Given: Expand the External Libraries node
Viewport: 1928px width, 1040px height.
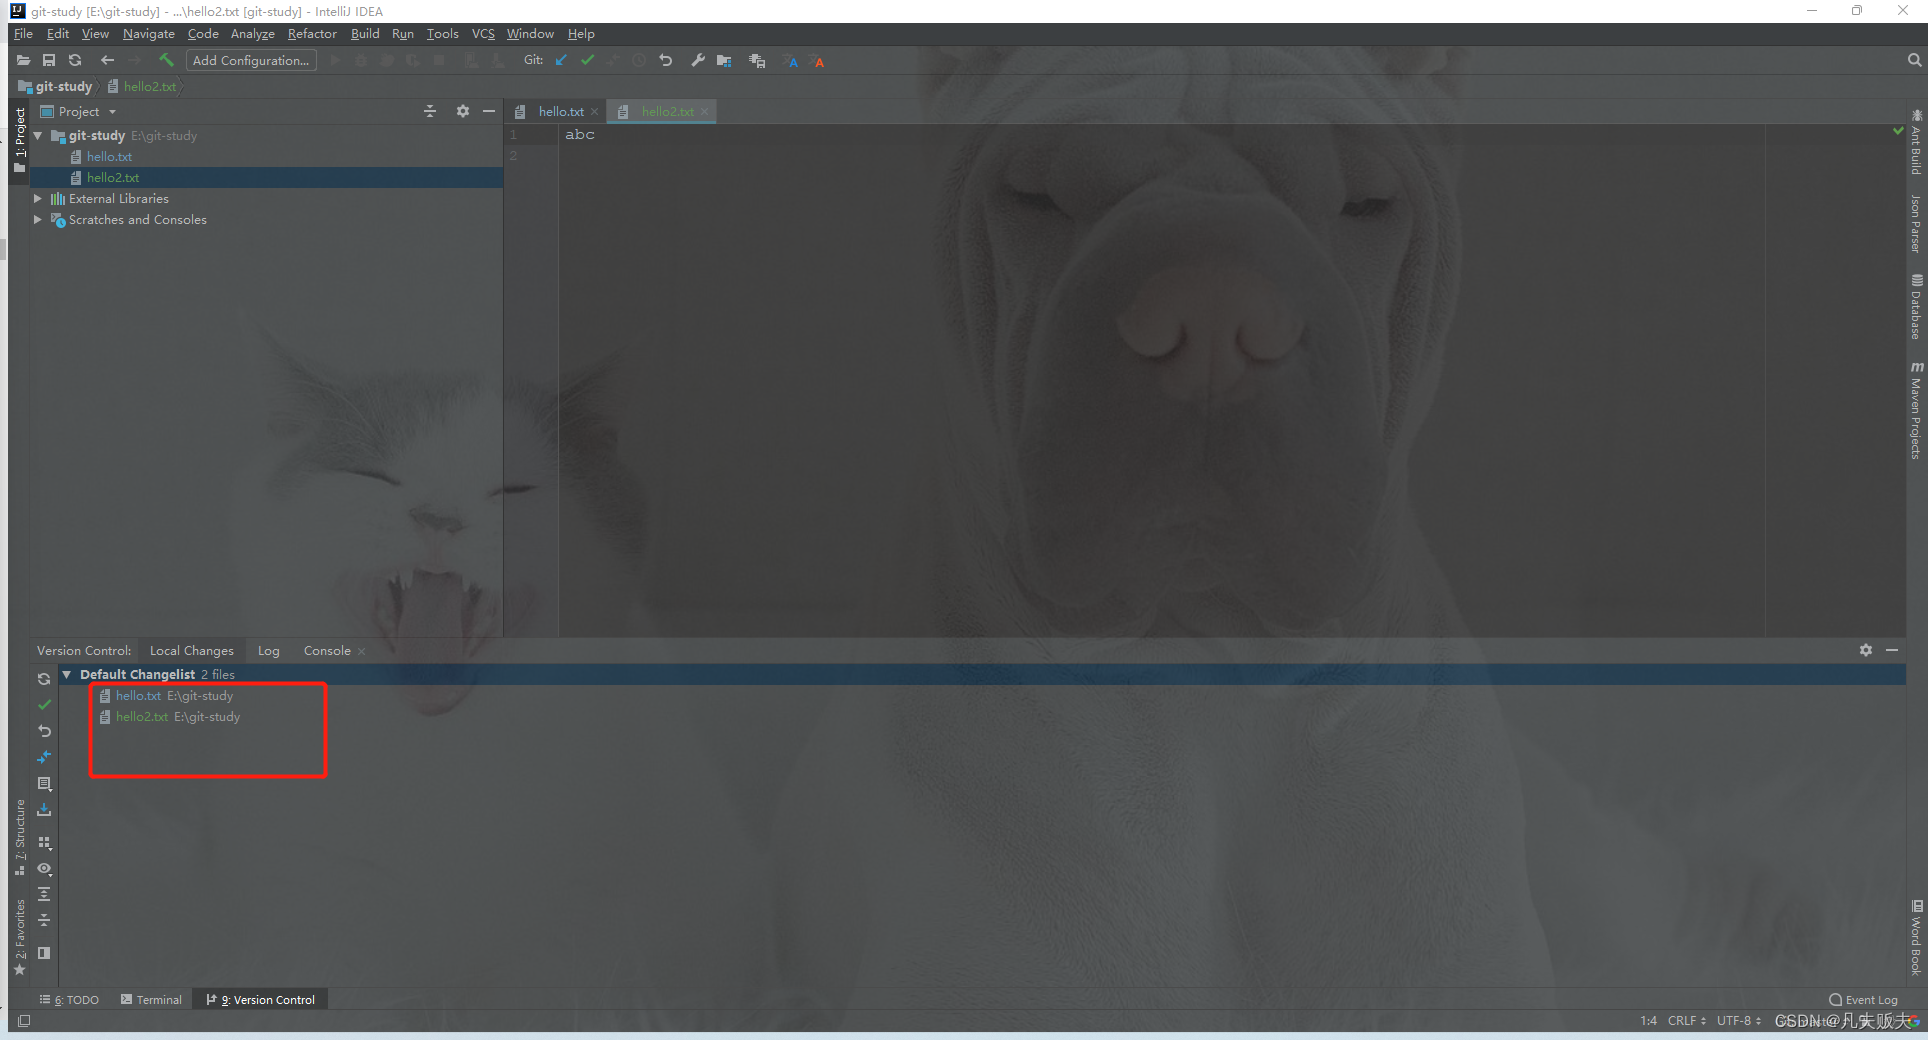Looking at the screenshot, I should pyautogui.click(x=38, y=199).
